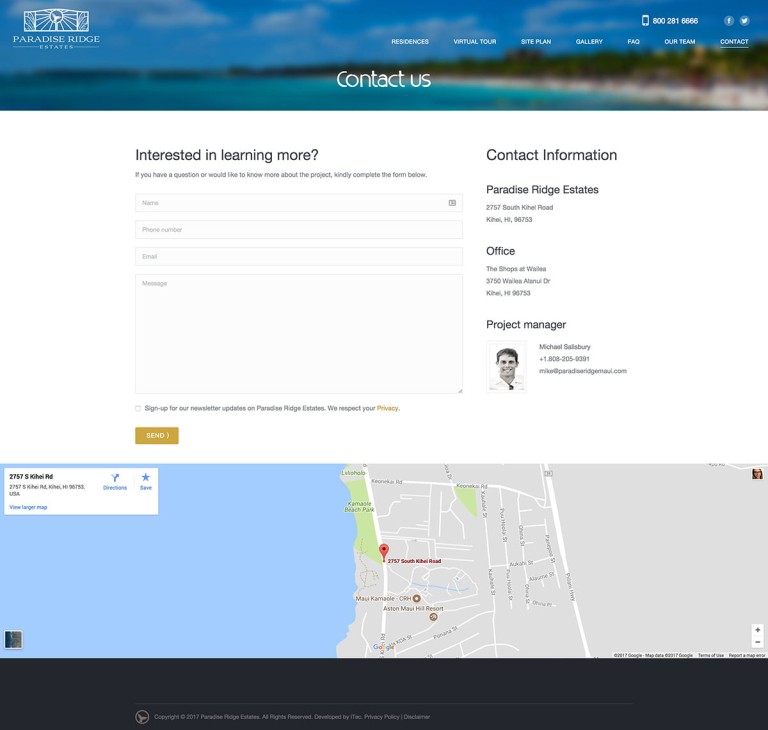Click the email mike@paradiseridgemaui.com
The image size is (768, 730).
pyautogui.click(x=583, y=371)
